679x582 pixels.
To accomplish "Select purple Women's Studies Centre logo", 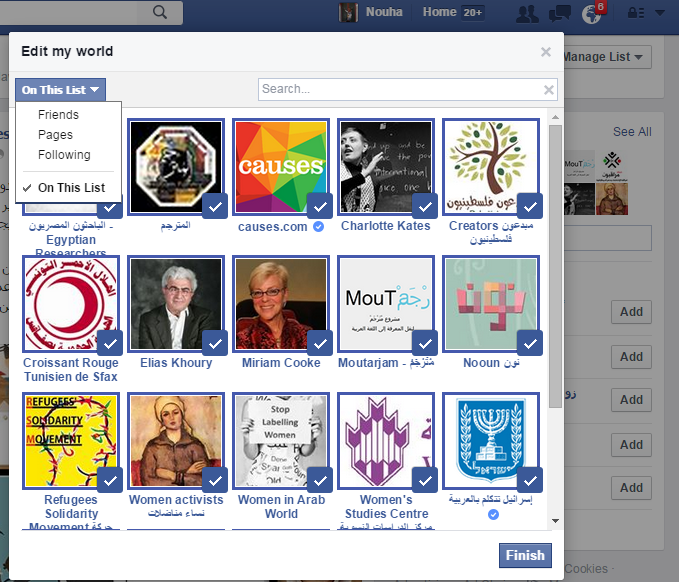I will click(385, 440).
